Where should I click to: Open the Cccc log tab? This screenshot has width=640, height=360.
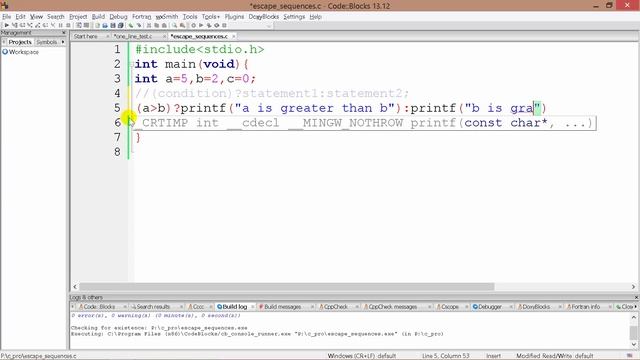point(198,307)
